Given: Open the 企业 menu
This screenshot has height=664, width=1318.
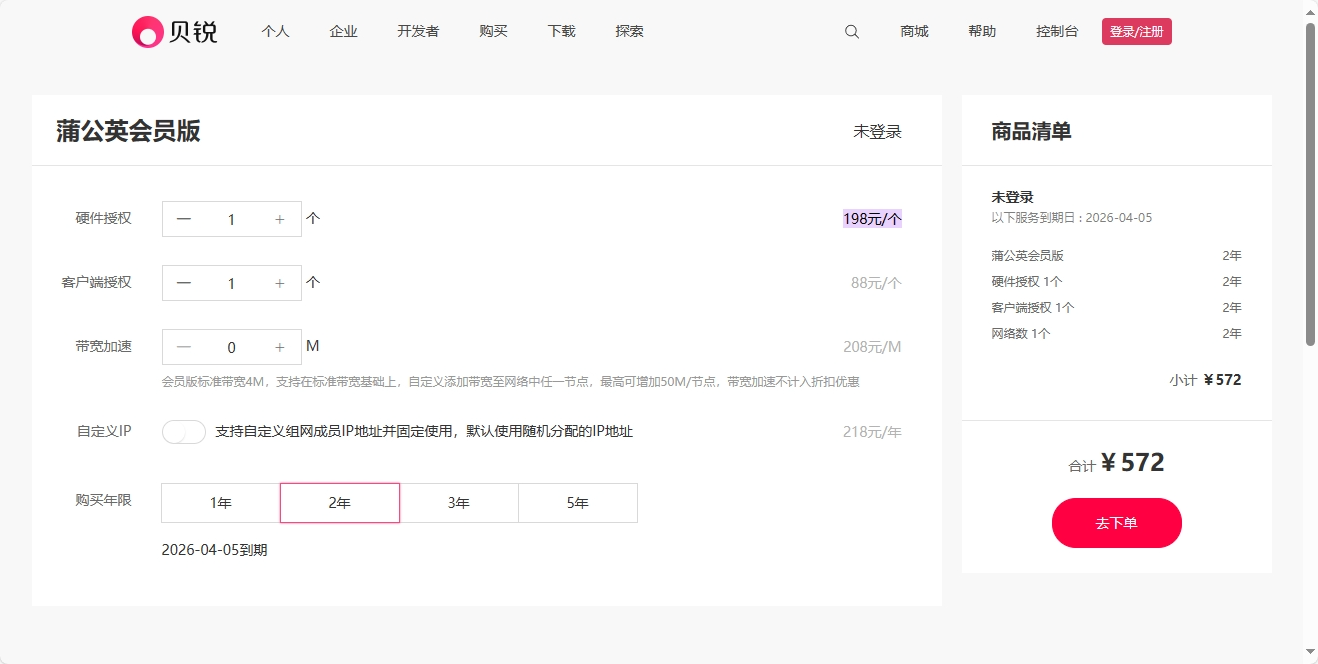Looking at the screenshot, I should [343, 32].
